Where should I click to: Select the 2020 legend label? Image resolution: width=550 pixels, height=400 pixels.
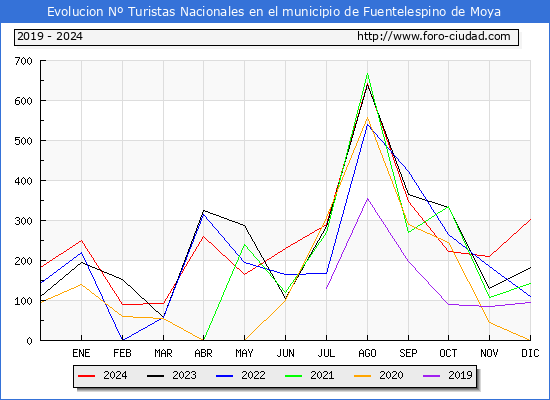[391, 375]
